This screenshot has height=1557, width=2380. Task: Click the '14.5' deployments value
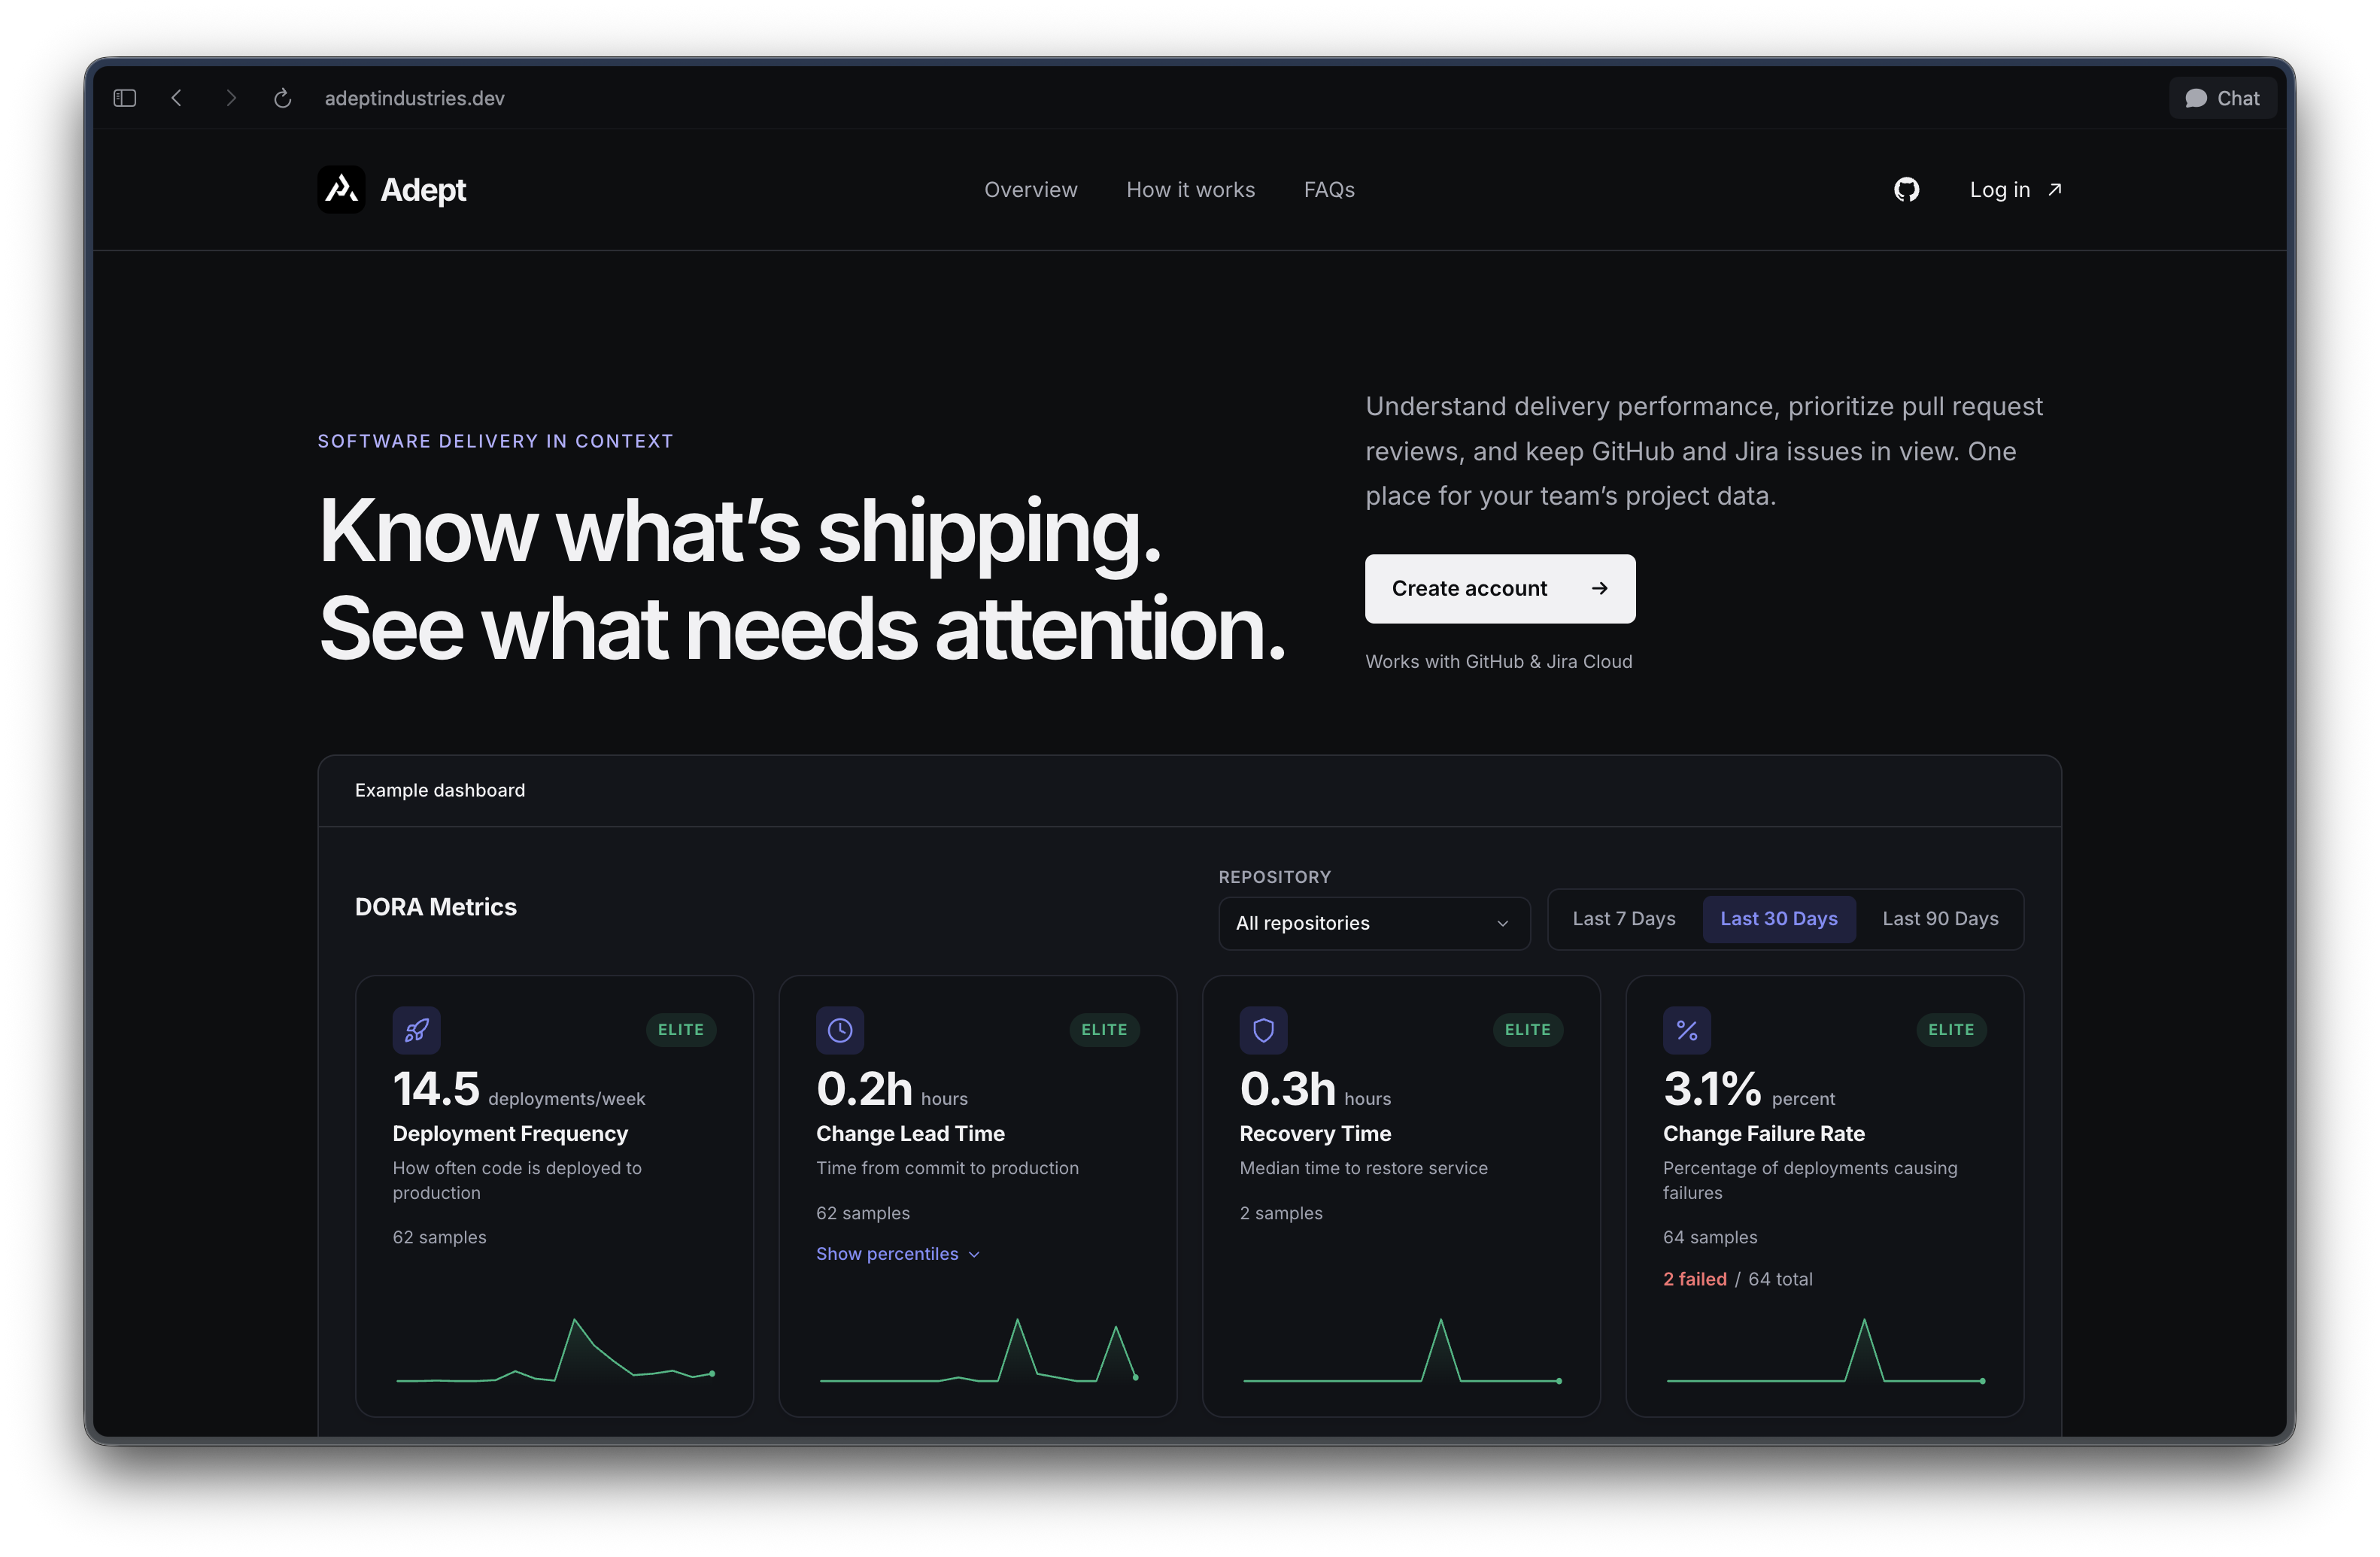(436, 1089)
